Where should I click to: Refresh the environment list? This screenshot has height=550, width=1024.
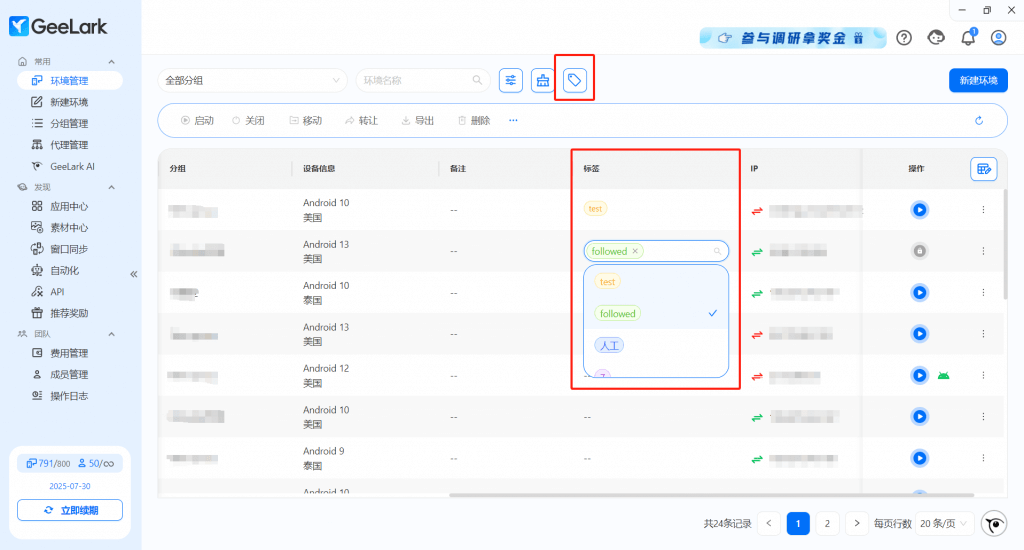coord(979,121)
